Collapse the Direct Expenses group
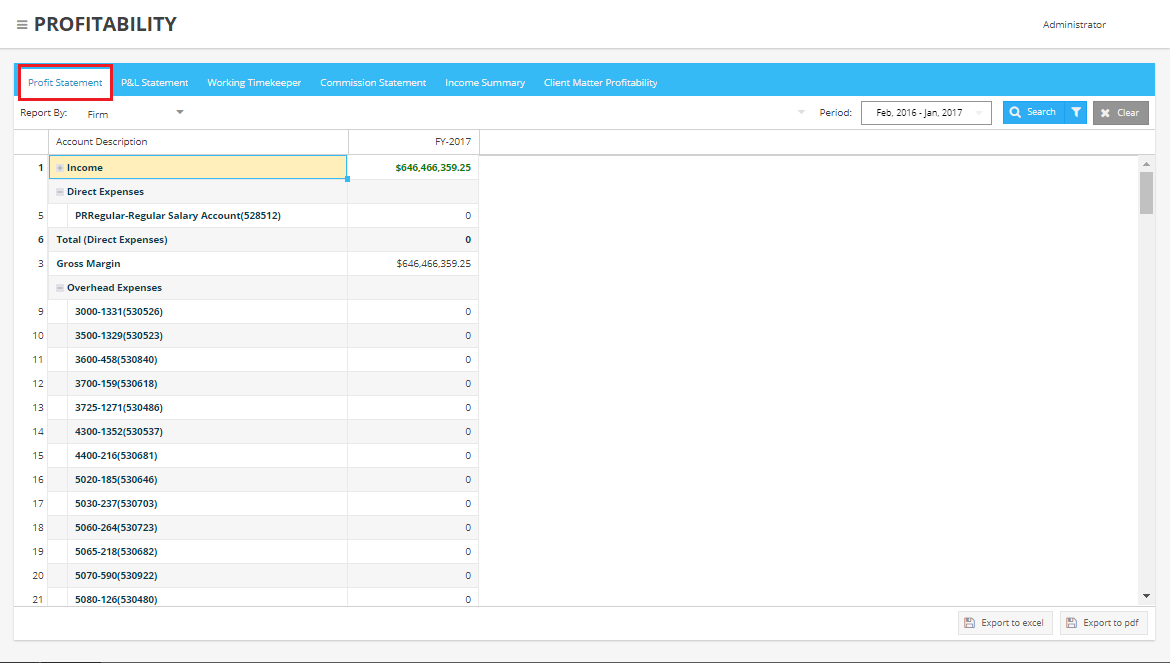 tap(60, 192)
